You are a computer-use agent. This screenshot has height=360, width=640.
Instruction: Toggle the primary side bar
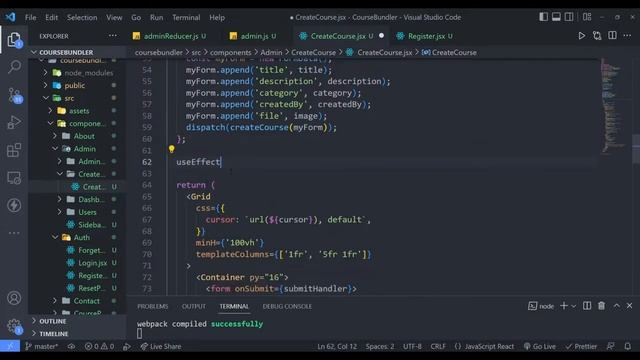(x=543, y=17)
